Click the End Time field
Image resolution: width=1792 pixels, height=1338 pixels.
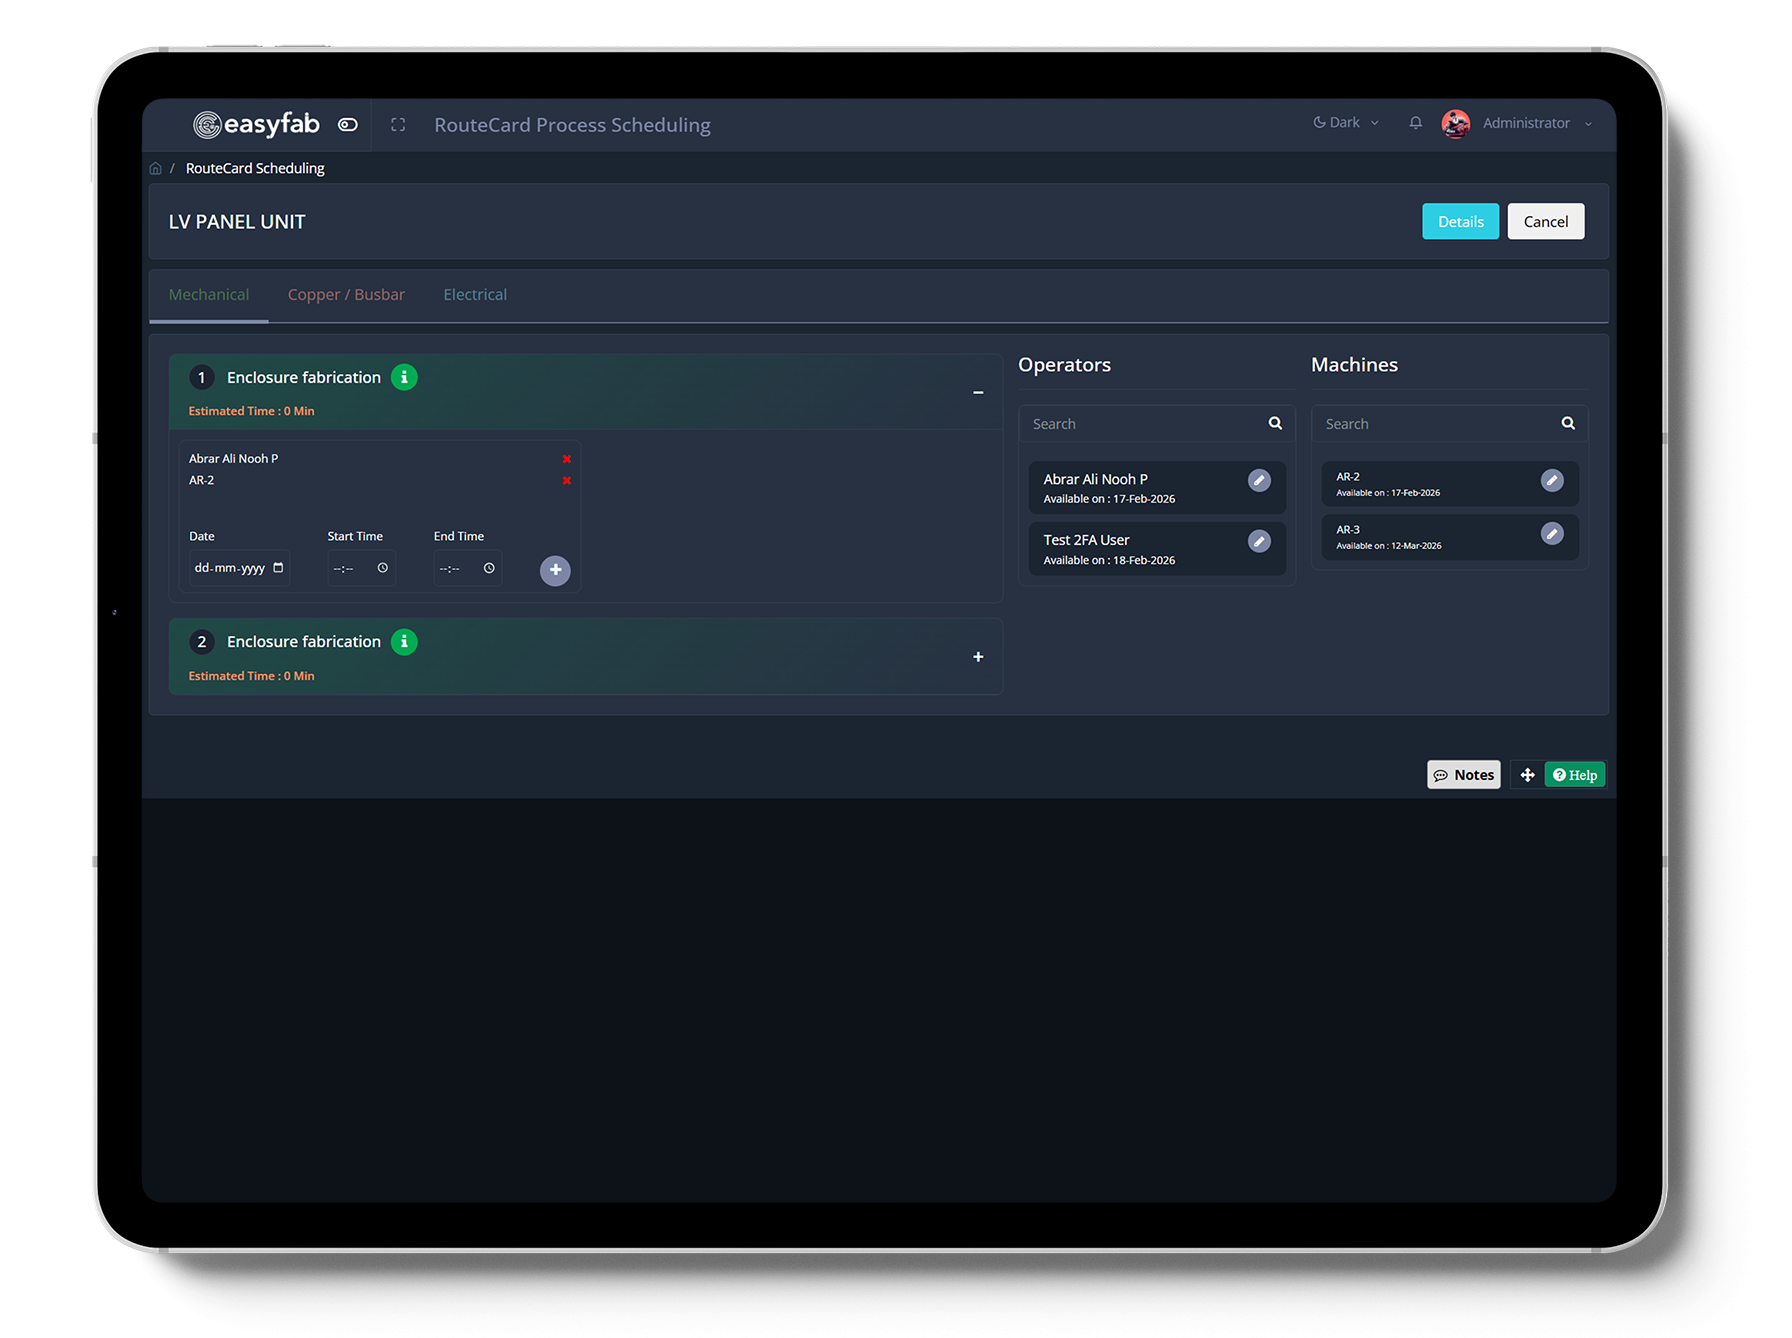(x=467, y=568)
